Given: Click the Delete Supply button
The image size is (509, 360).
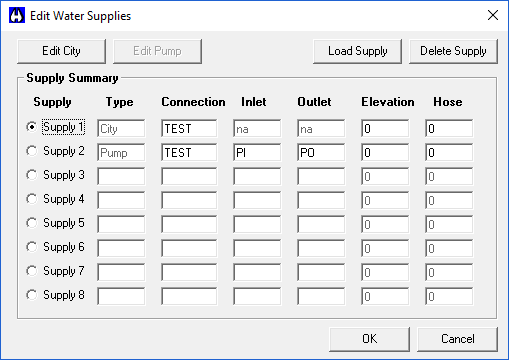Looking at the screenshot, I should point(453,51).
